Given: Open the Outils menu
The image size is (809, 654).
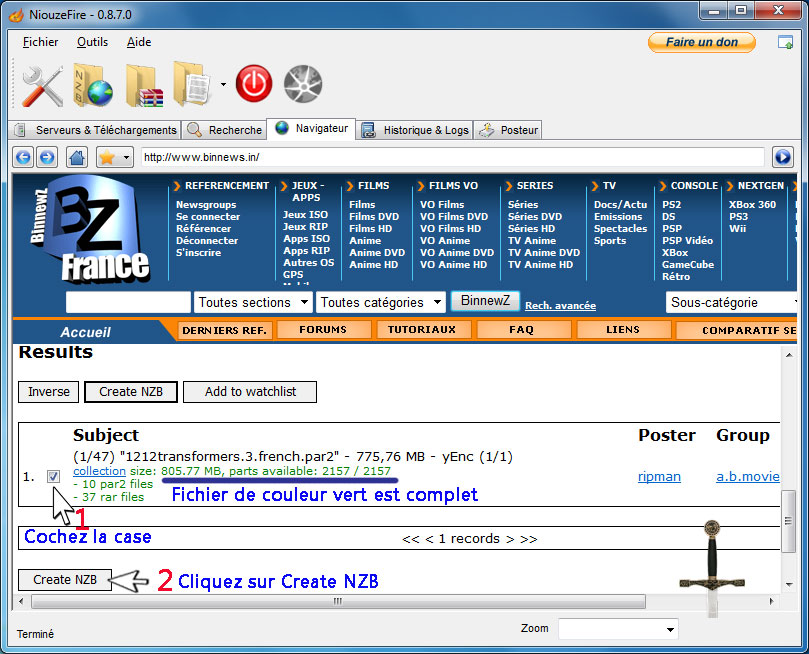Looking at the screenshot, I should point(92,42).
